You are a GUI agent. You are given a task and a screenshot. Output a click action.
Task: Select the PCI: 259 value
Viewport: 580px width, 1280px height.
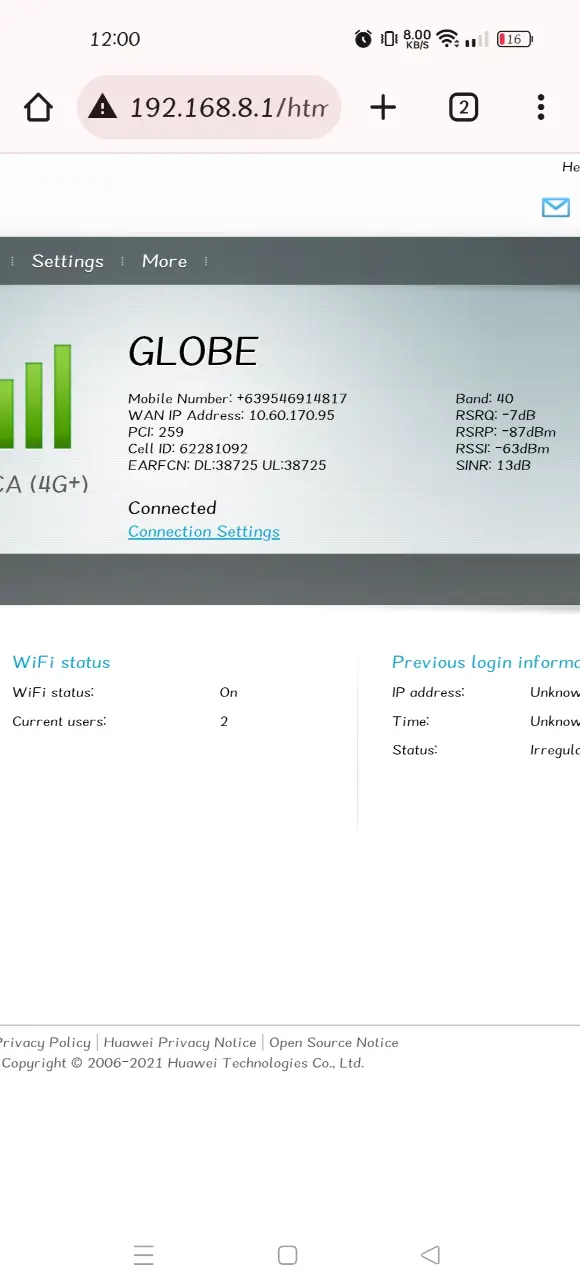tap(156, 432)
